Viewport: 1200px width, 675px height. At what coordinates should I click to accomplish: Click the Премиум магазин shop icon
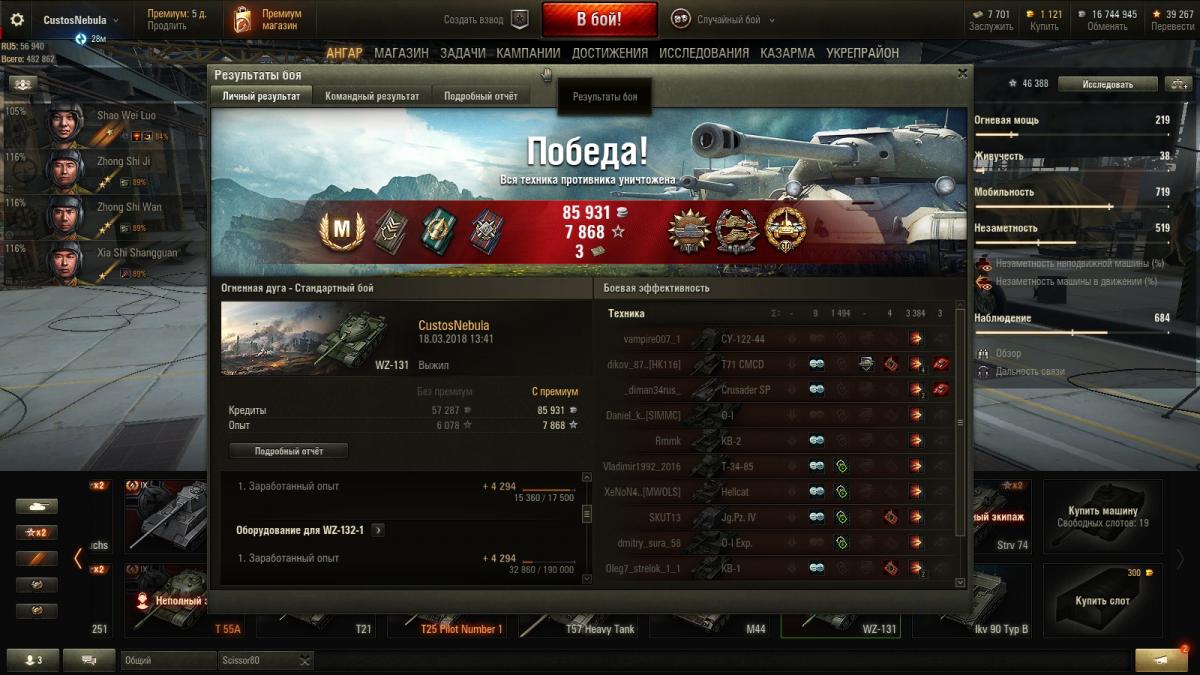[x=241, y=20]
